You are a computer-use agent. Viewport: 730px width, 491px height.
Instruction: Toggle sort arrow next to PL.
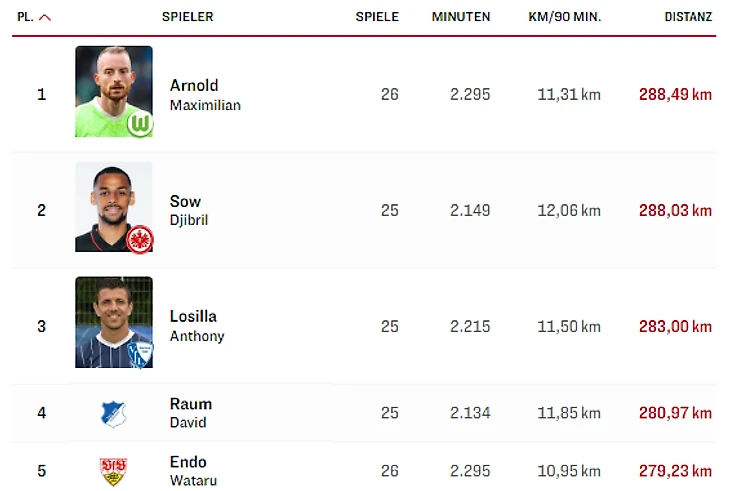pyautogui.click(x=46, y=17)
